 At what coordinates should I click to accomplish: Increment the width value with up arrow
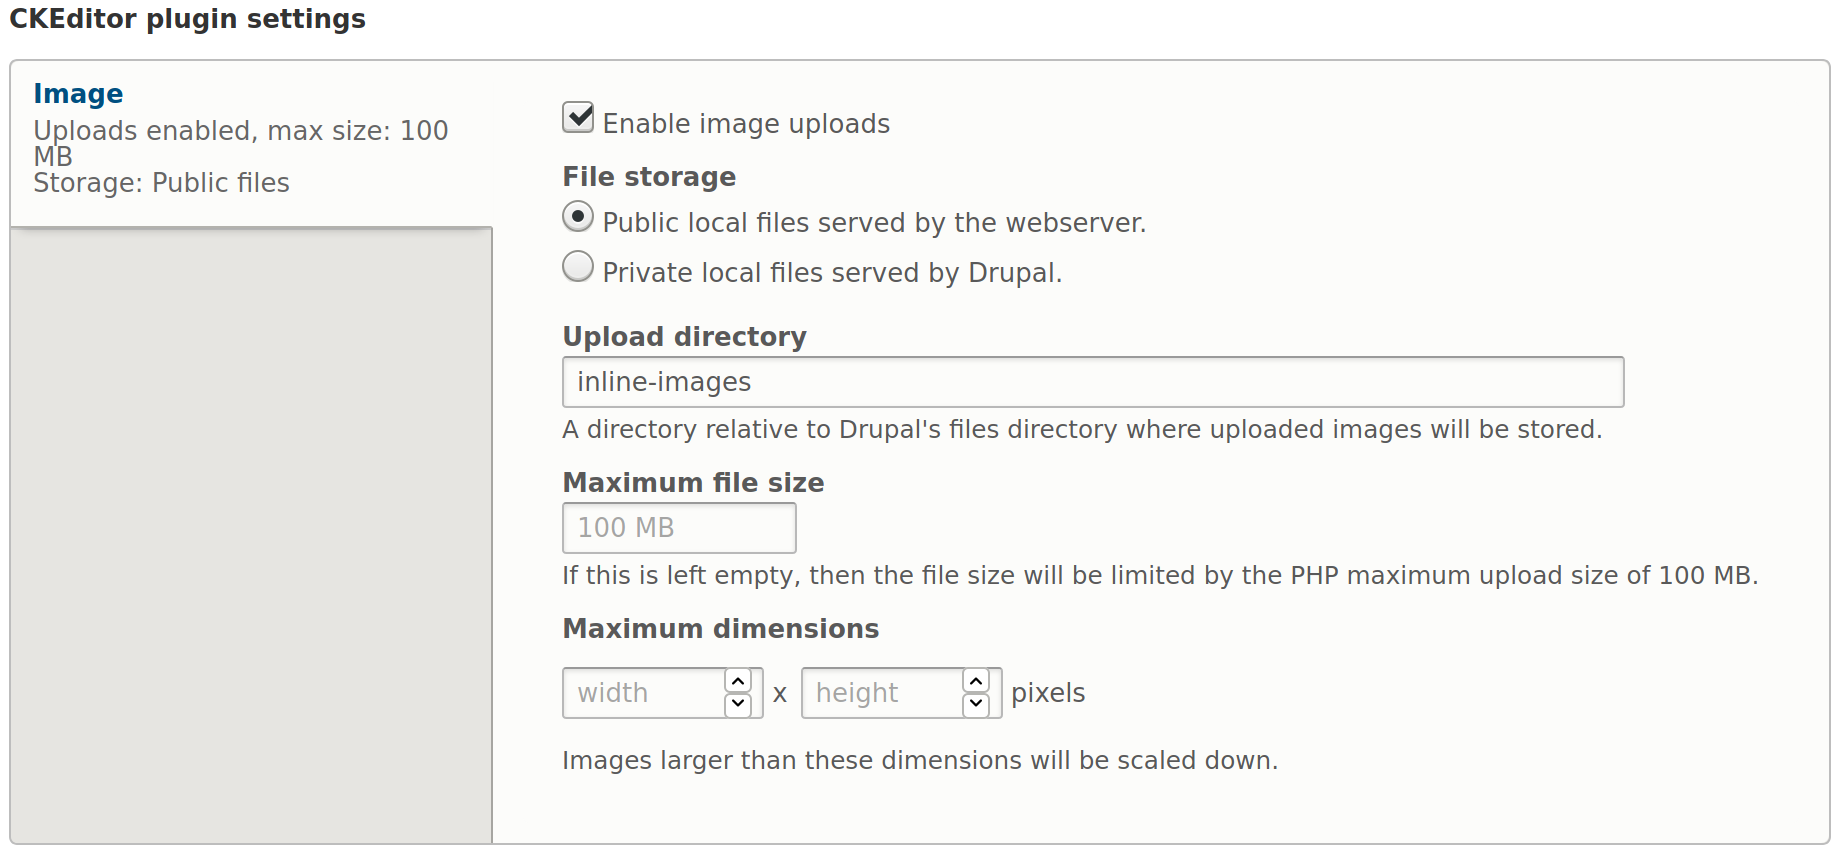point(738,681)
